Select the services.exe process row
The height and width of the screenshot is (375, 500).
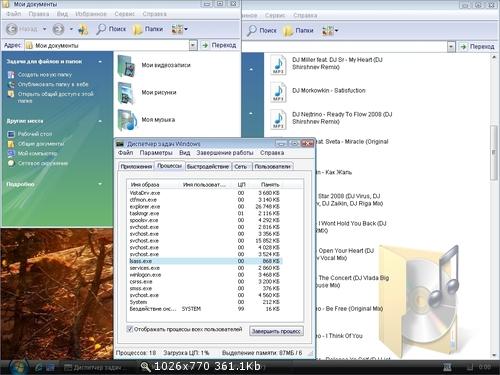tap(205, 268)
